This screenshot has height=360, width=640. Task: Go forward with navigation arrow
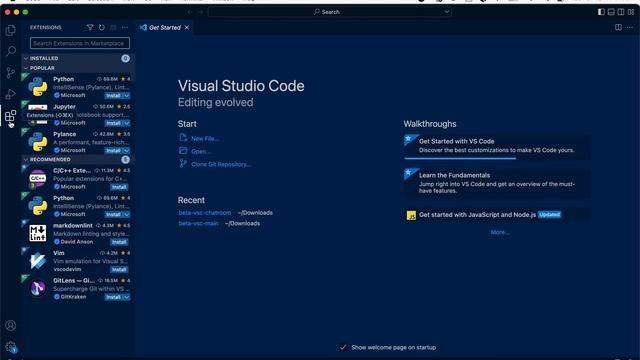click(200, 12)
